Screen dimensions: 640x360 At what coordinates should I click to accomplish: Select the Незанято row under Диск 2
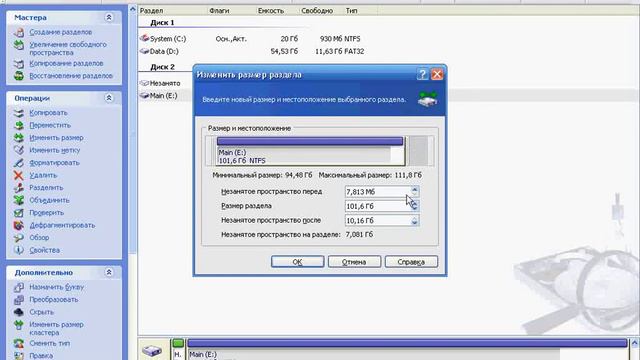tap(165, 83)
